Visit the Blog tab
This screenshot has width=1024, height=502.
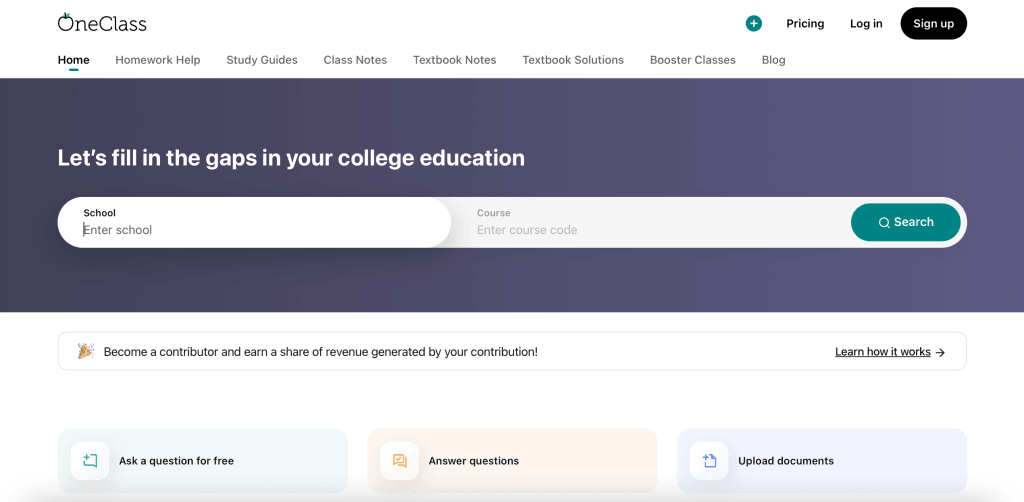[x=773, y=60]
